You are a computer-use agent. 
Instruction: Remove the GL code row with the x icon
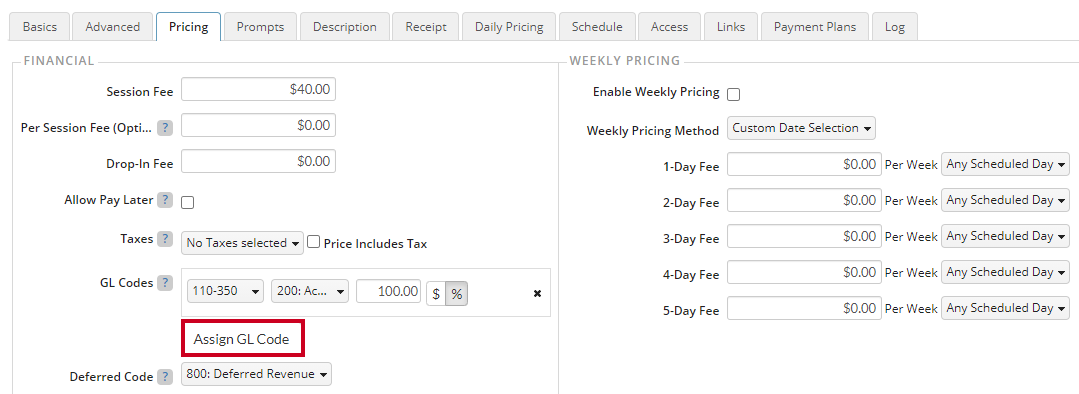tap(537, 294)
